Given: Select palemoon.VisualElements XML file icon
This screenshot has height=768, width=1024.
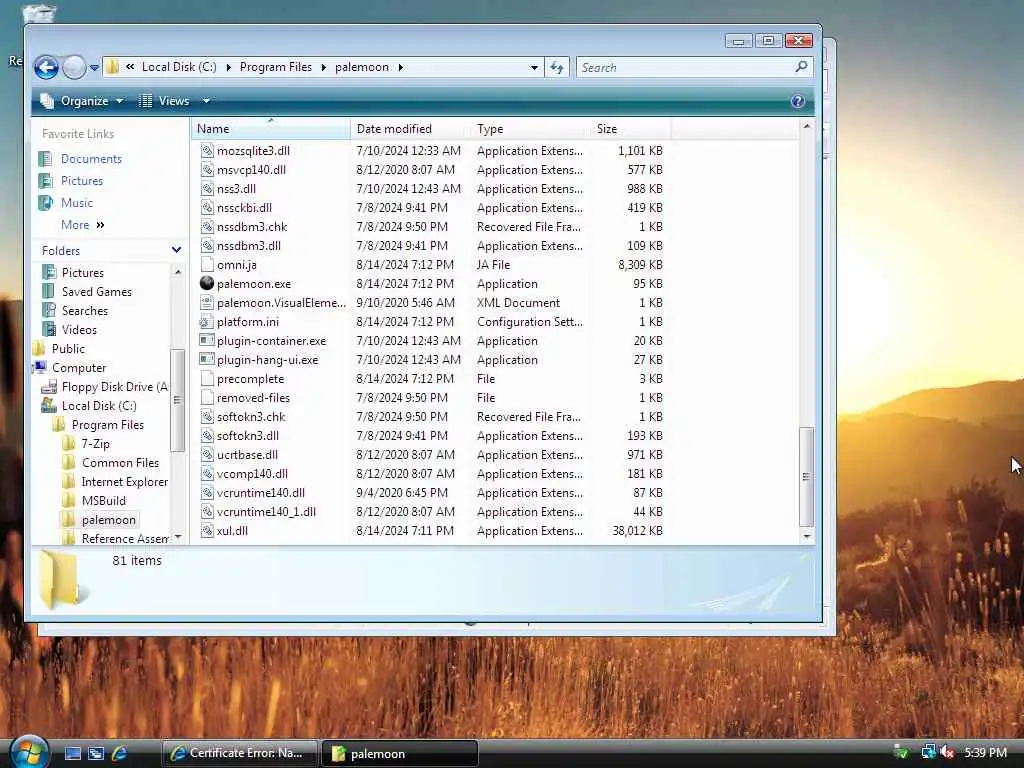Looking at the screenshot, I should point(207,302).
